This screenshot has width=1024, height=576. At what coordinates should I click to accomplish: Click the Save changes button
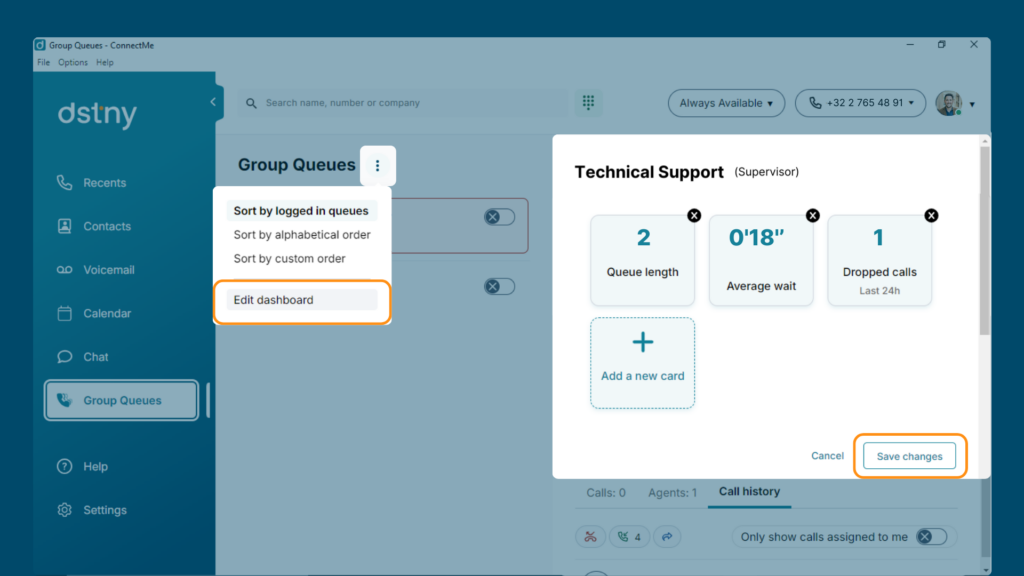(x=909, y=456)
